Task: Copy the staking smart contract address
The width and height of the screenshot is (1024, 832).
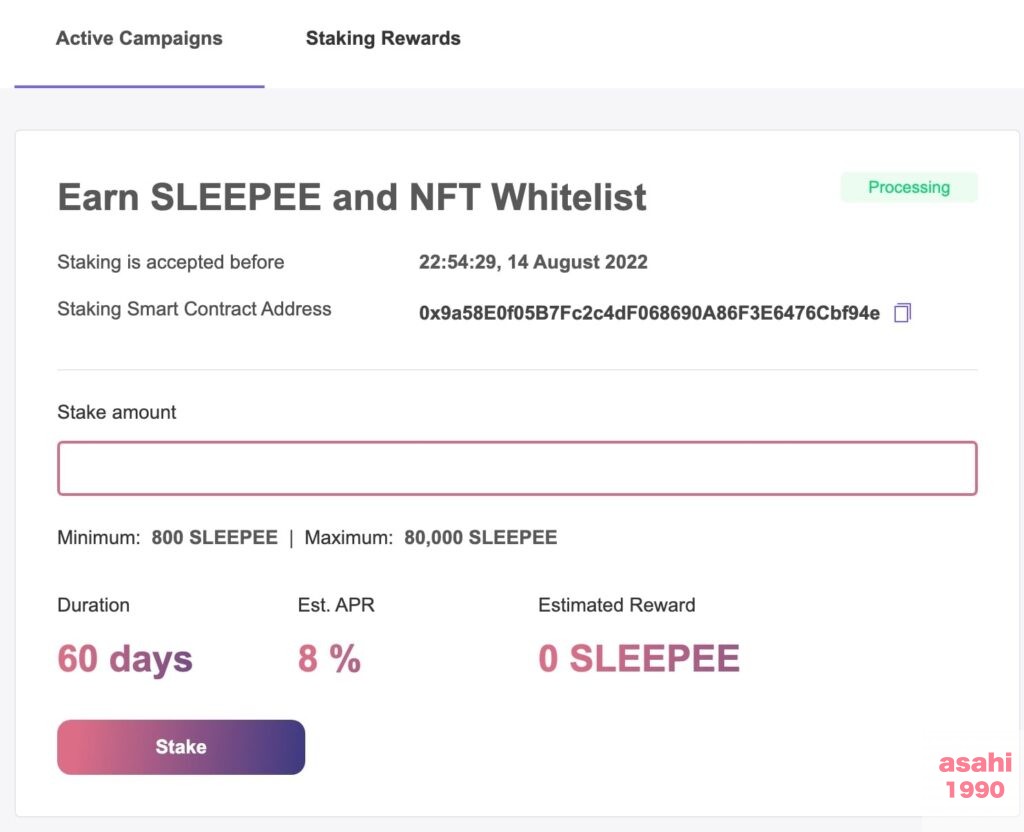Action: (x=902, y=313)
